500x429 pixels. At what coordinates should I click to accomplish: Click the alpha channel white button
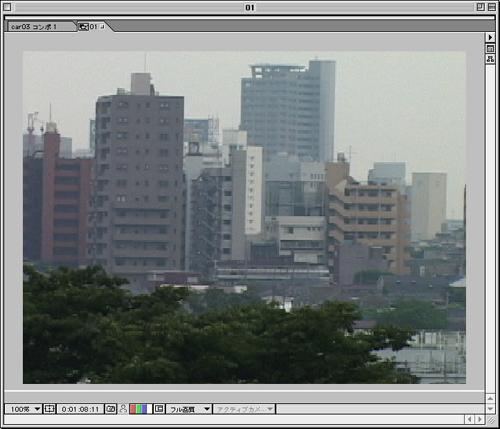point(150,409)
